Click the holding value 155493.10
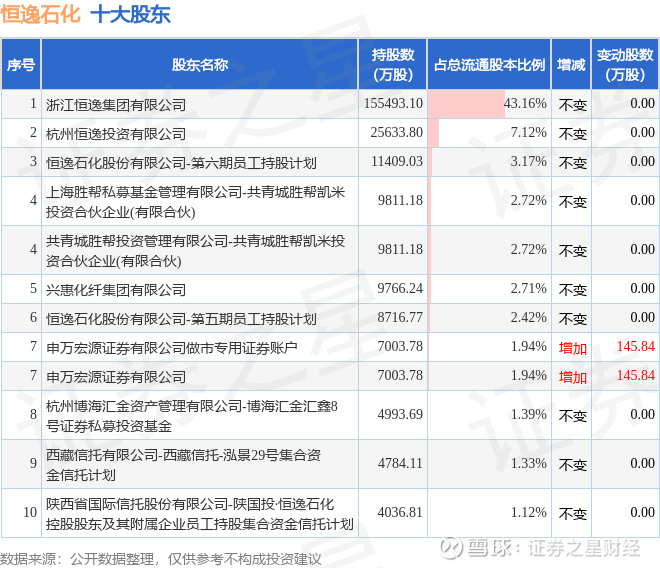This screenshot has height=568, width=660. tap(393, 104)
